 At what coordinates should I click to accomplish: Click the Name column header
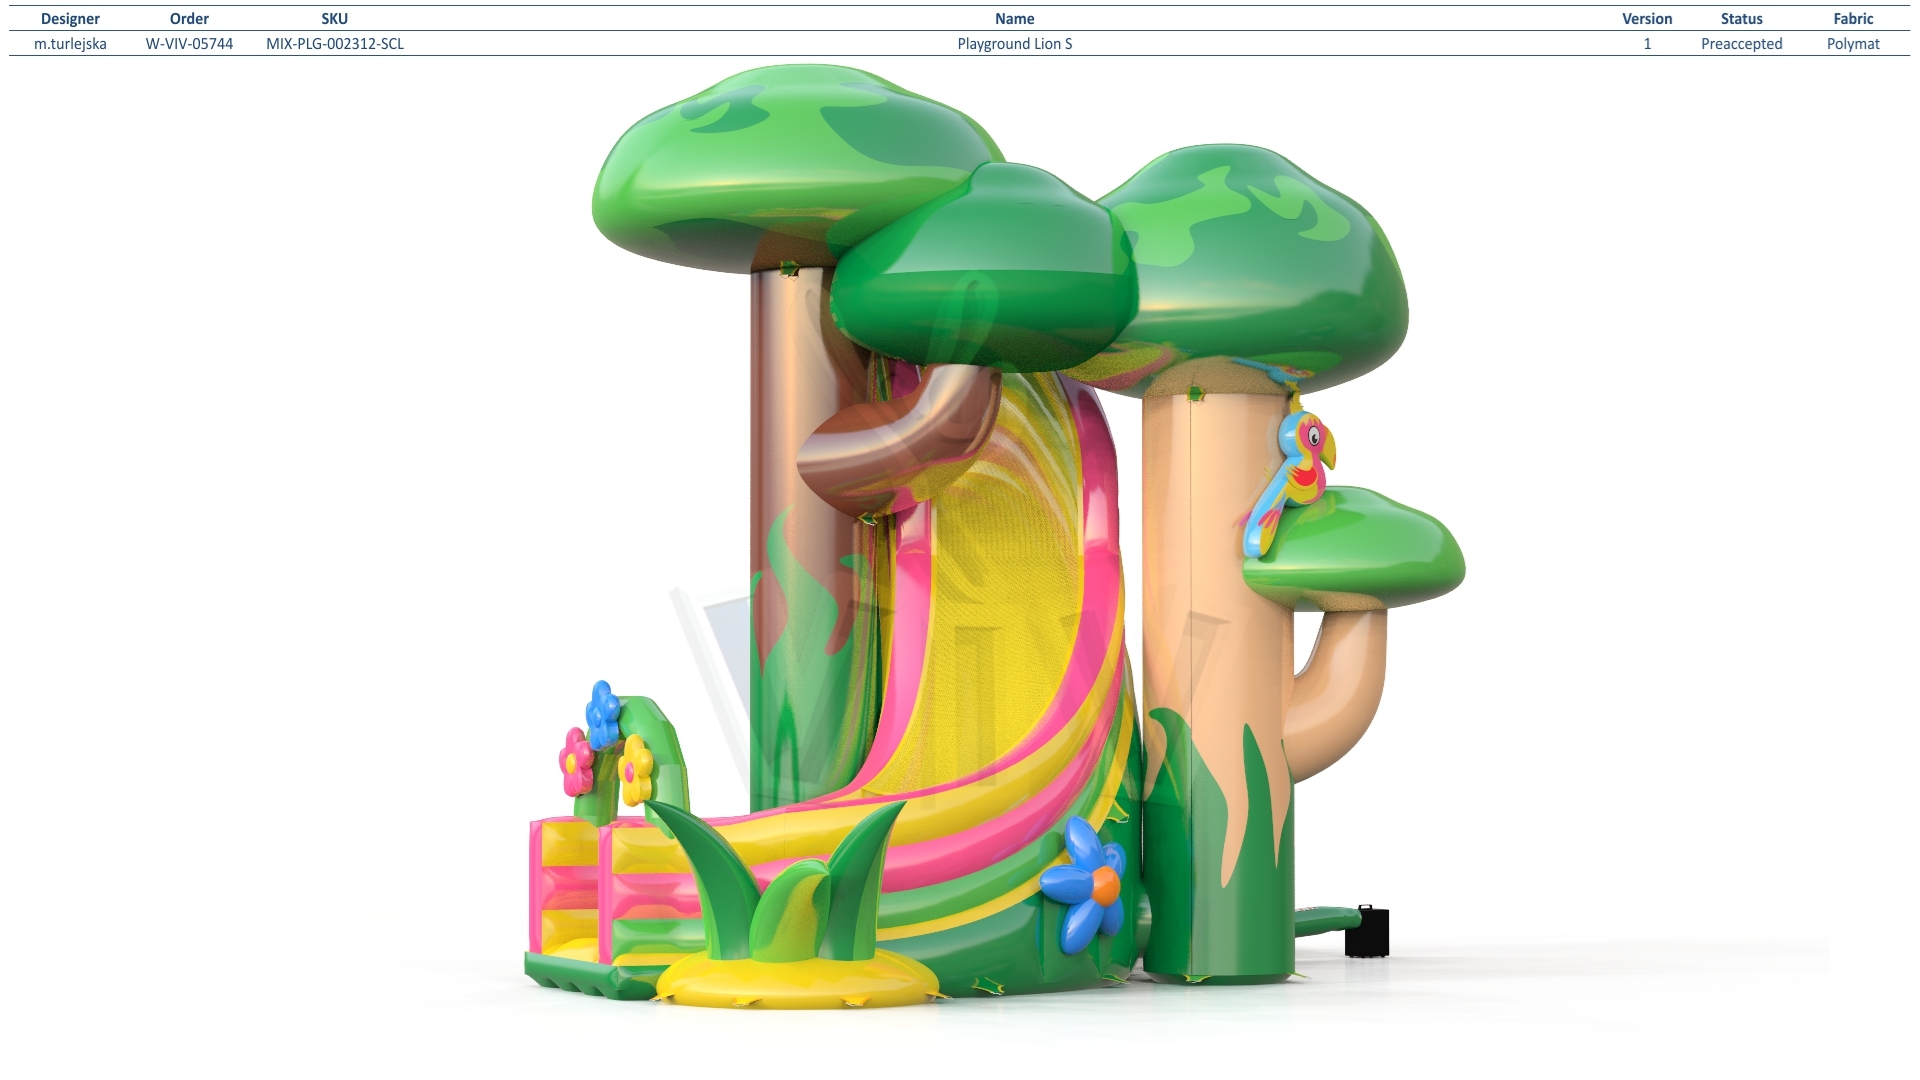(x=1014, y=19)
